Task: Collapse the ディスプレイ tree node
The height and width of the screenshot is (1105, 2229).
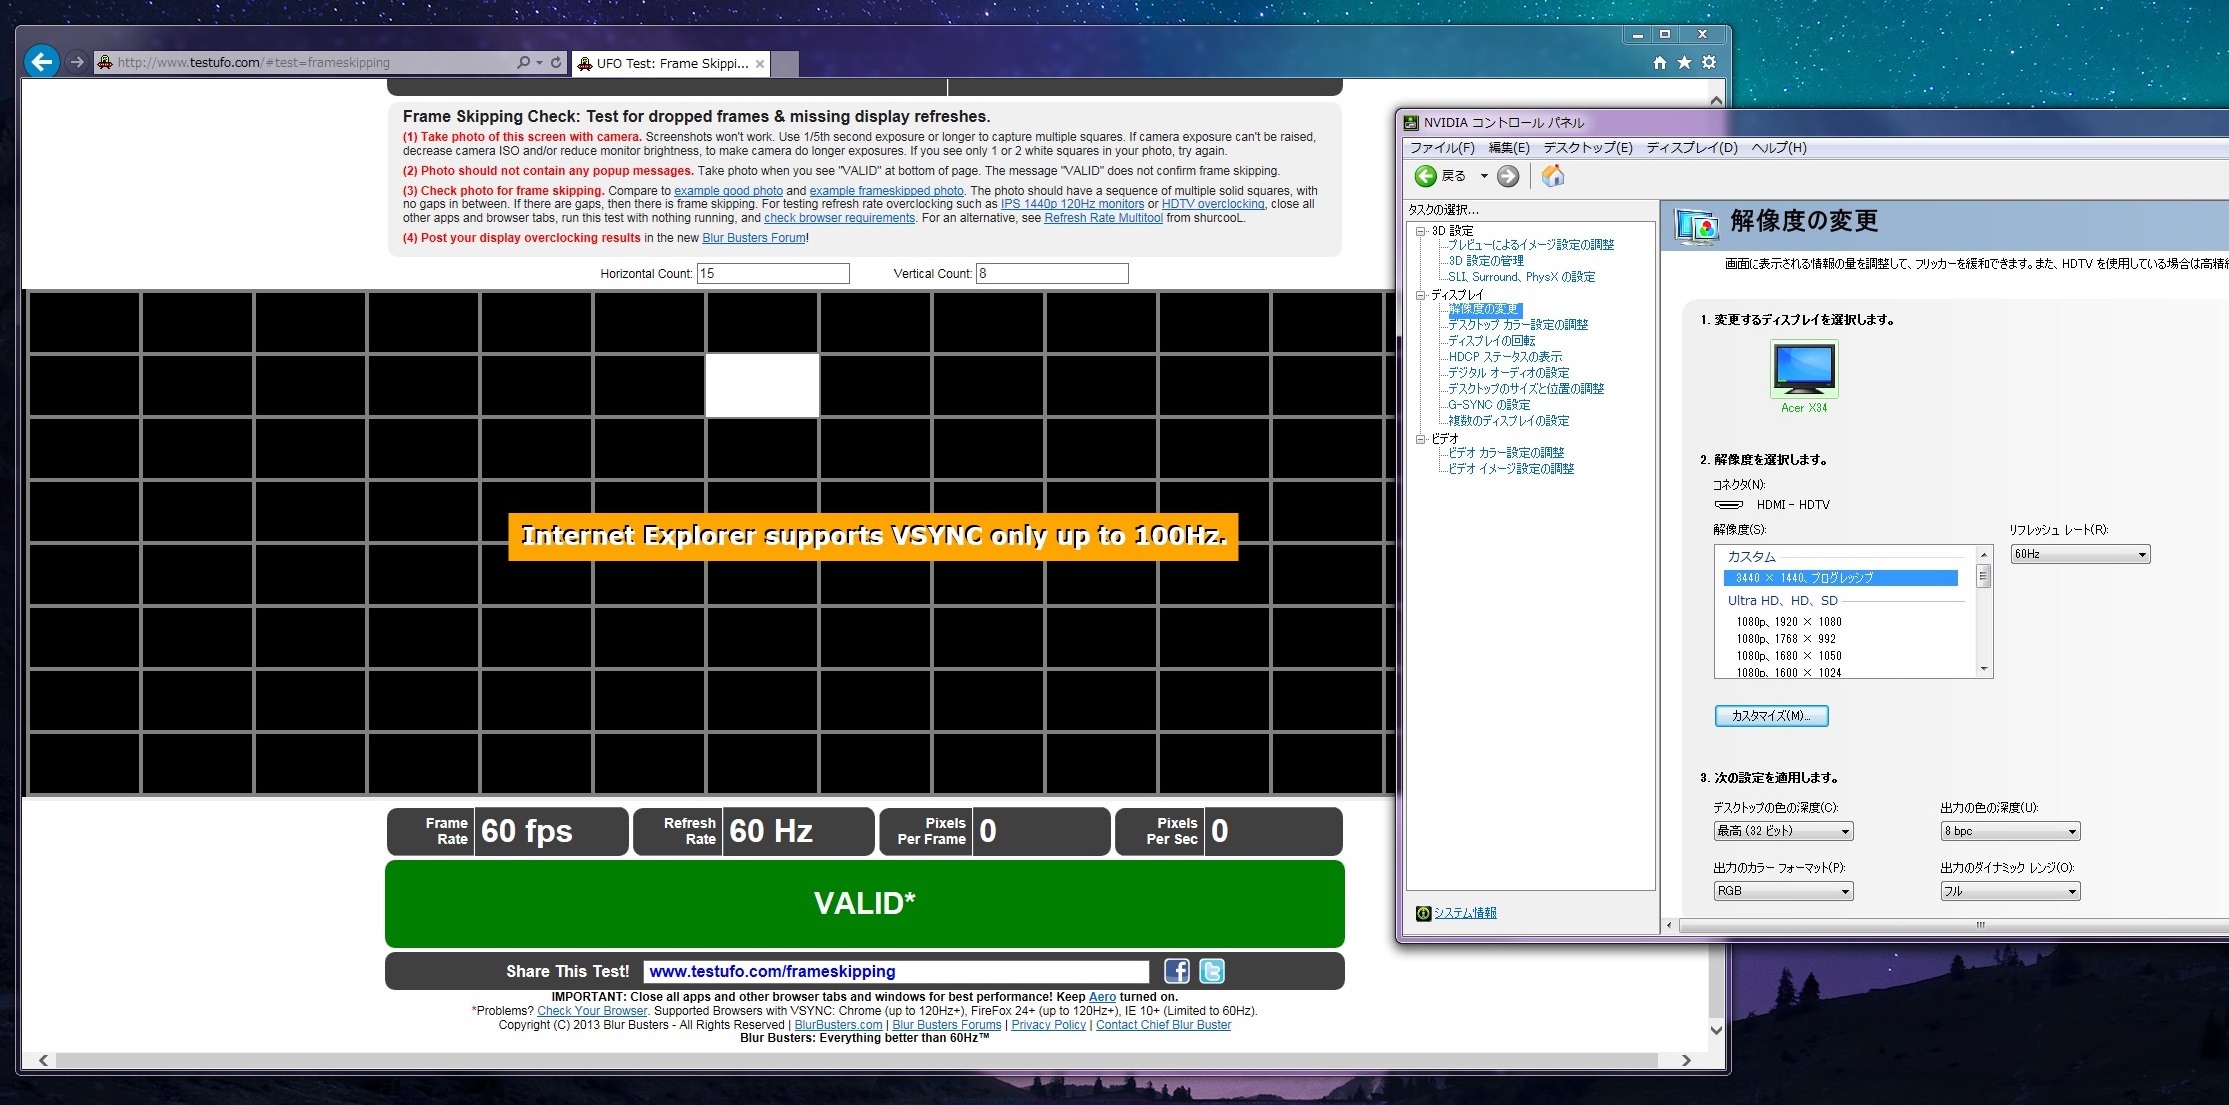Action: tap(1420, 295)
